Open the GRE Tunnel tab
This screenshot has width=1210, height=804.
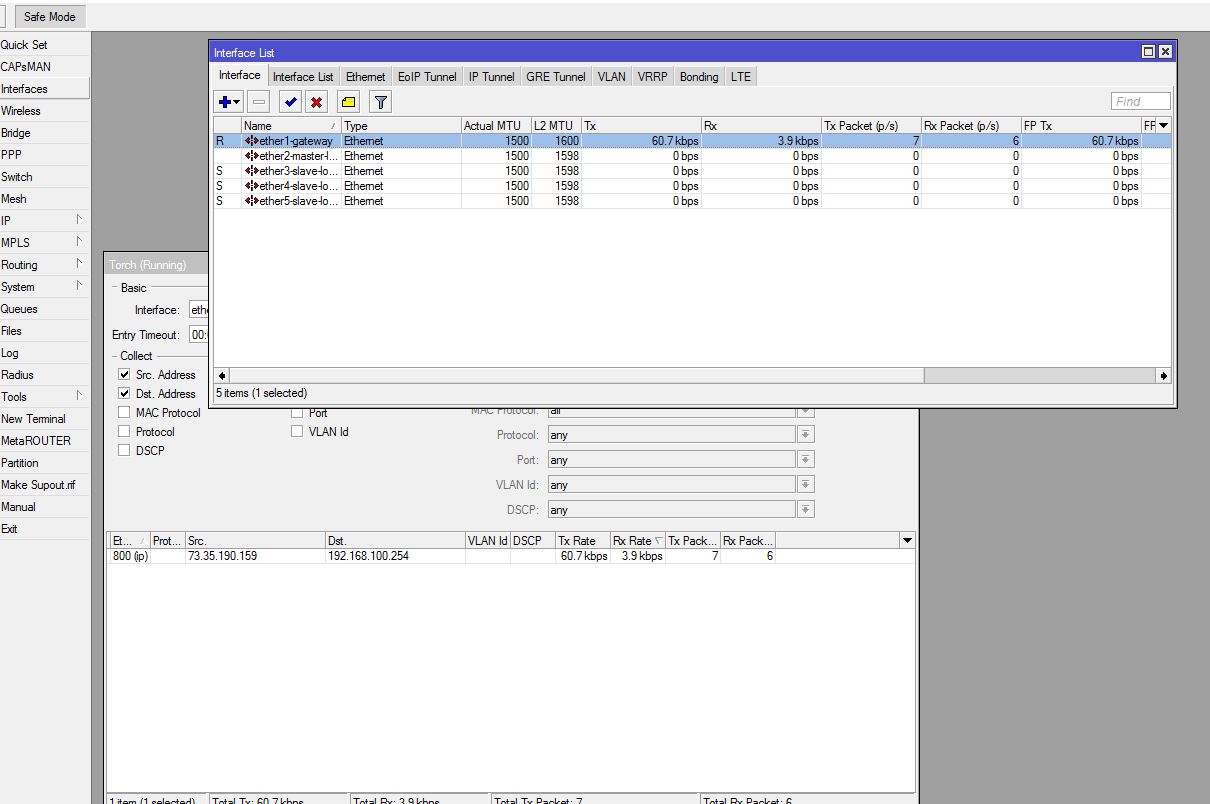click(x=555, y=76)
